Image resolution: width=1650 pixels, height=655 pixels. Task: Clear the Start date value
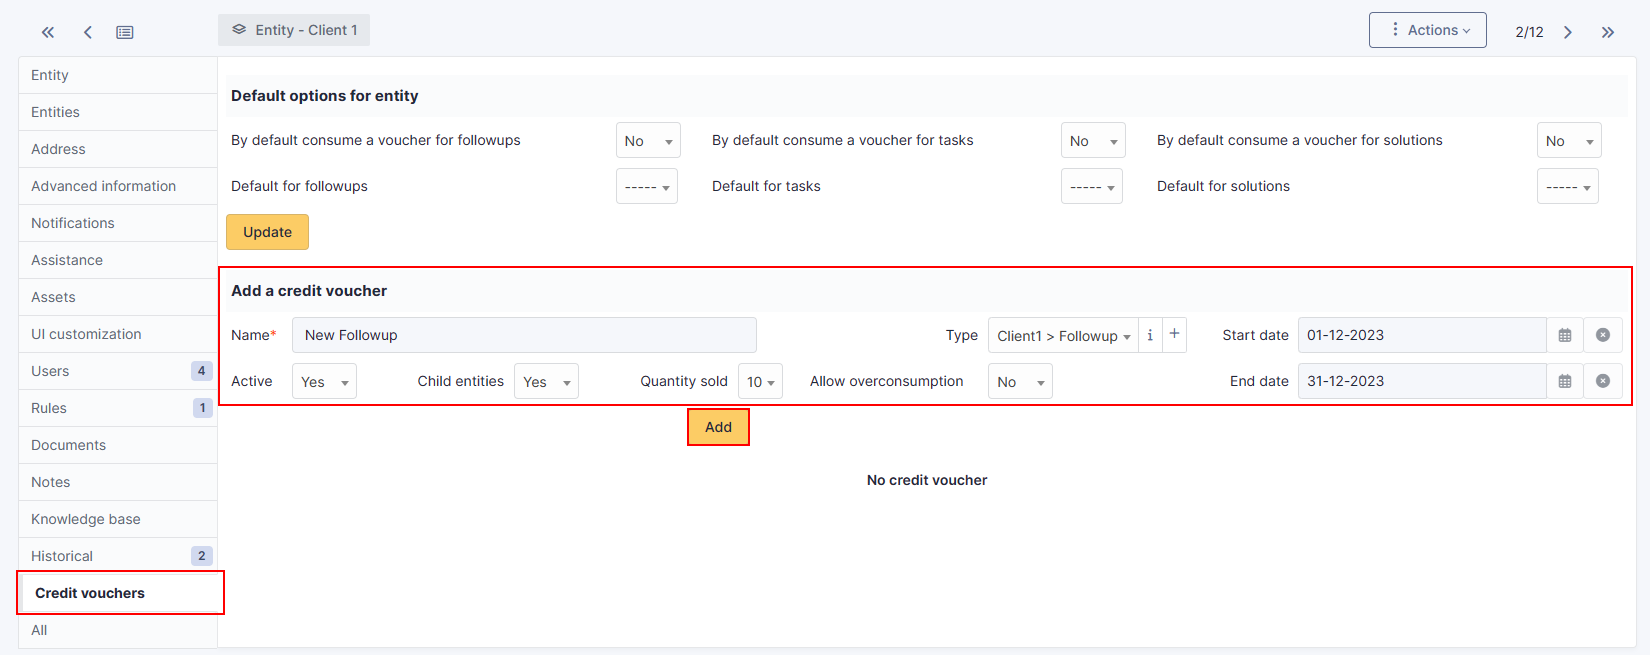(x=1603, y=335)
